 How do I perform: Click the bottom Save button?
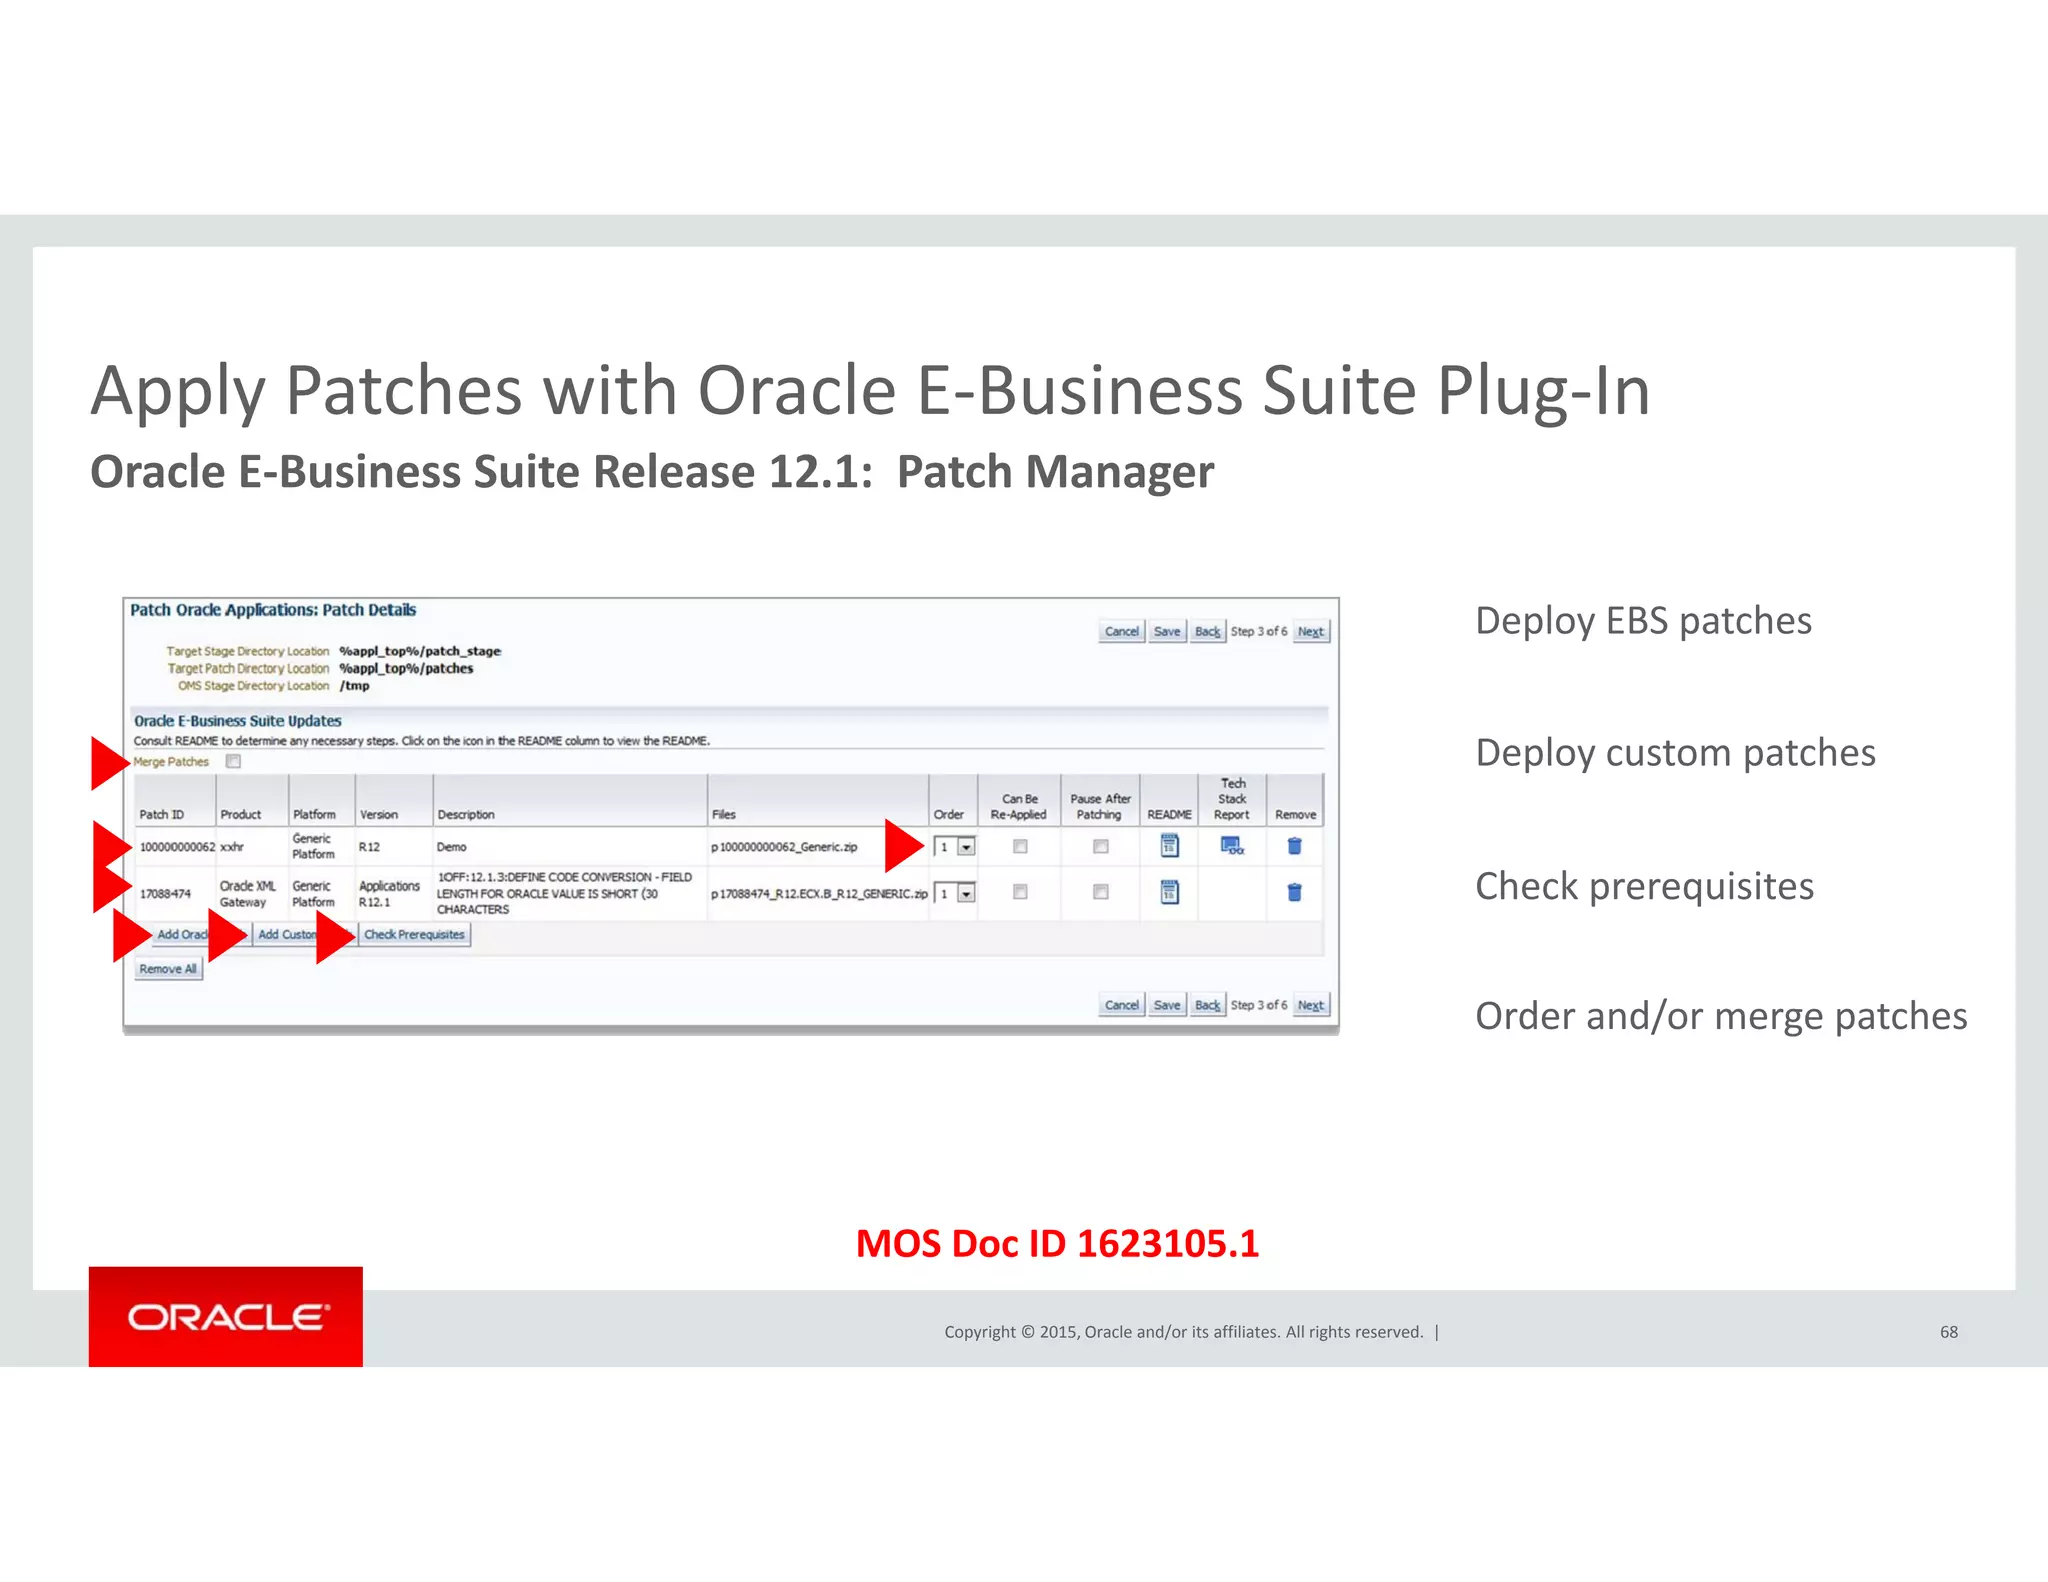tap(1166, 1005)
